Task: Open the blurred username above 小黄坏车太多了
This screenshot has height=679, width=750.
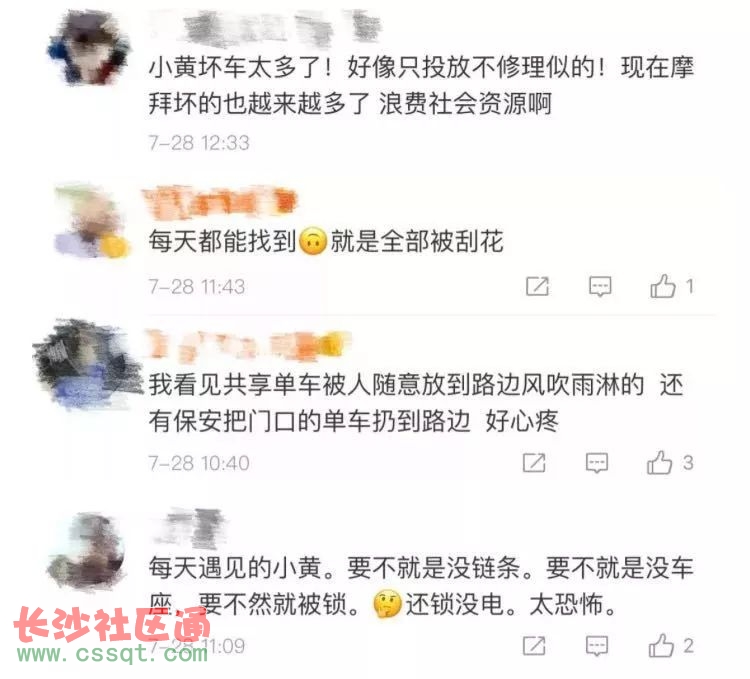Action: tap(265, 29)
